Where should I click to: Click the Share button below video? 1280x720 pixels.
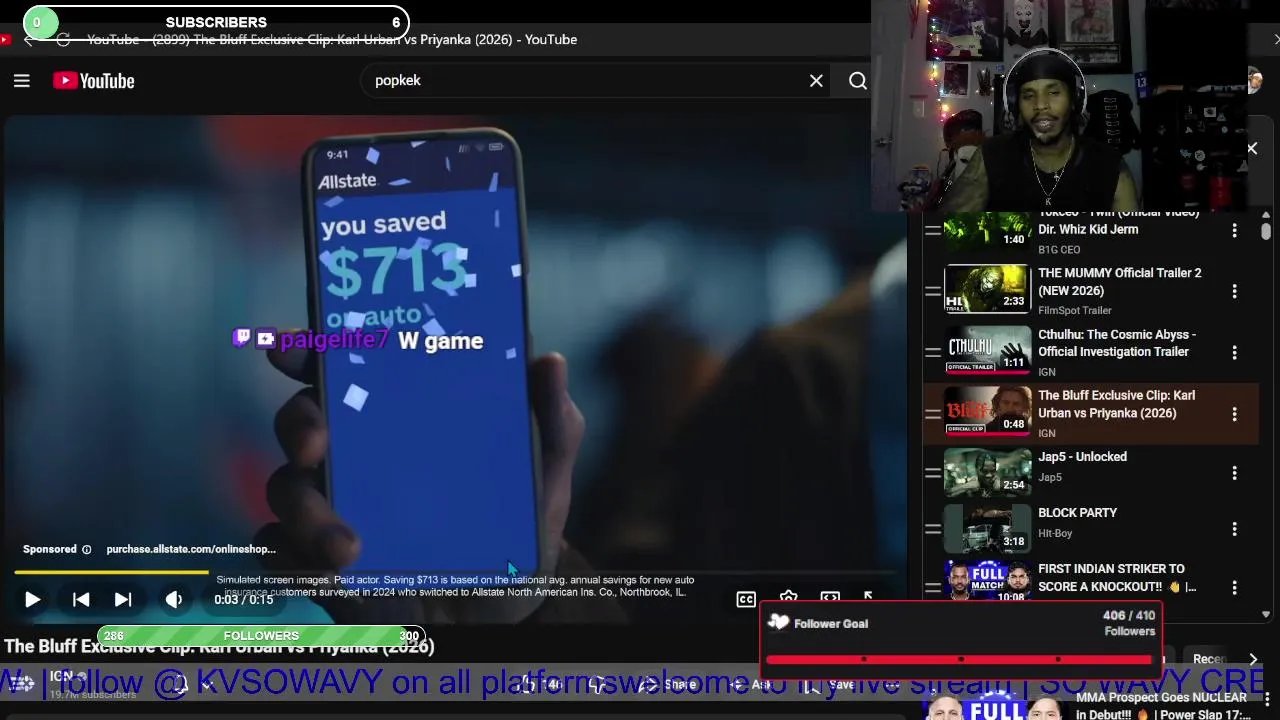tap(668, 685)
